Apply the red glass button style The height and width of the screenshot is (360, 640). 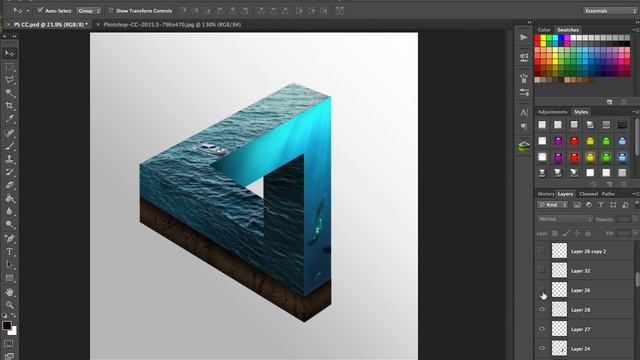pos(574,141)
